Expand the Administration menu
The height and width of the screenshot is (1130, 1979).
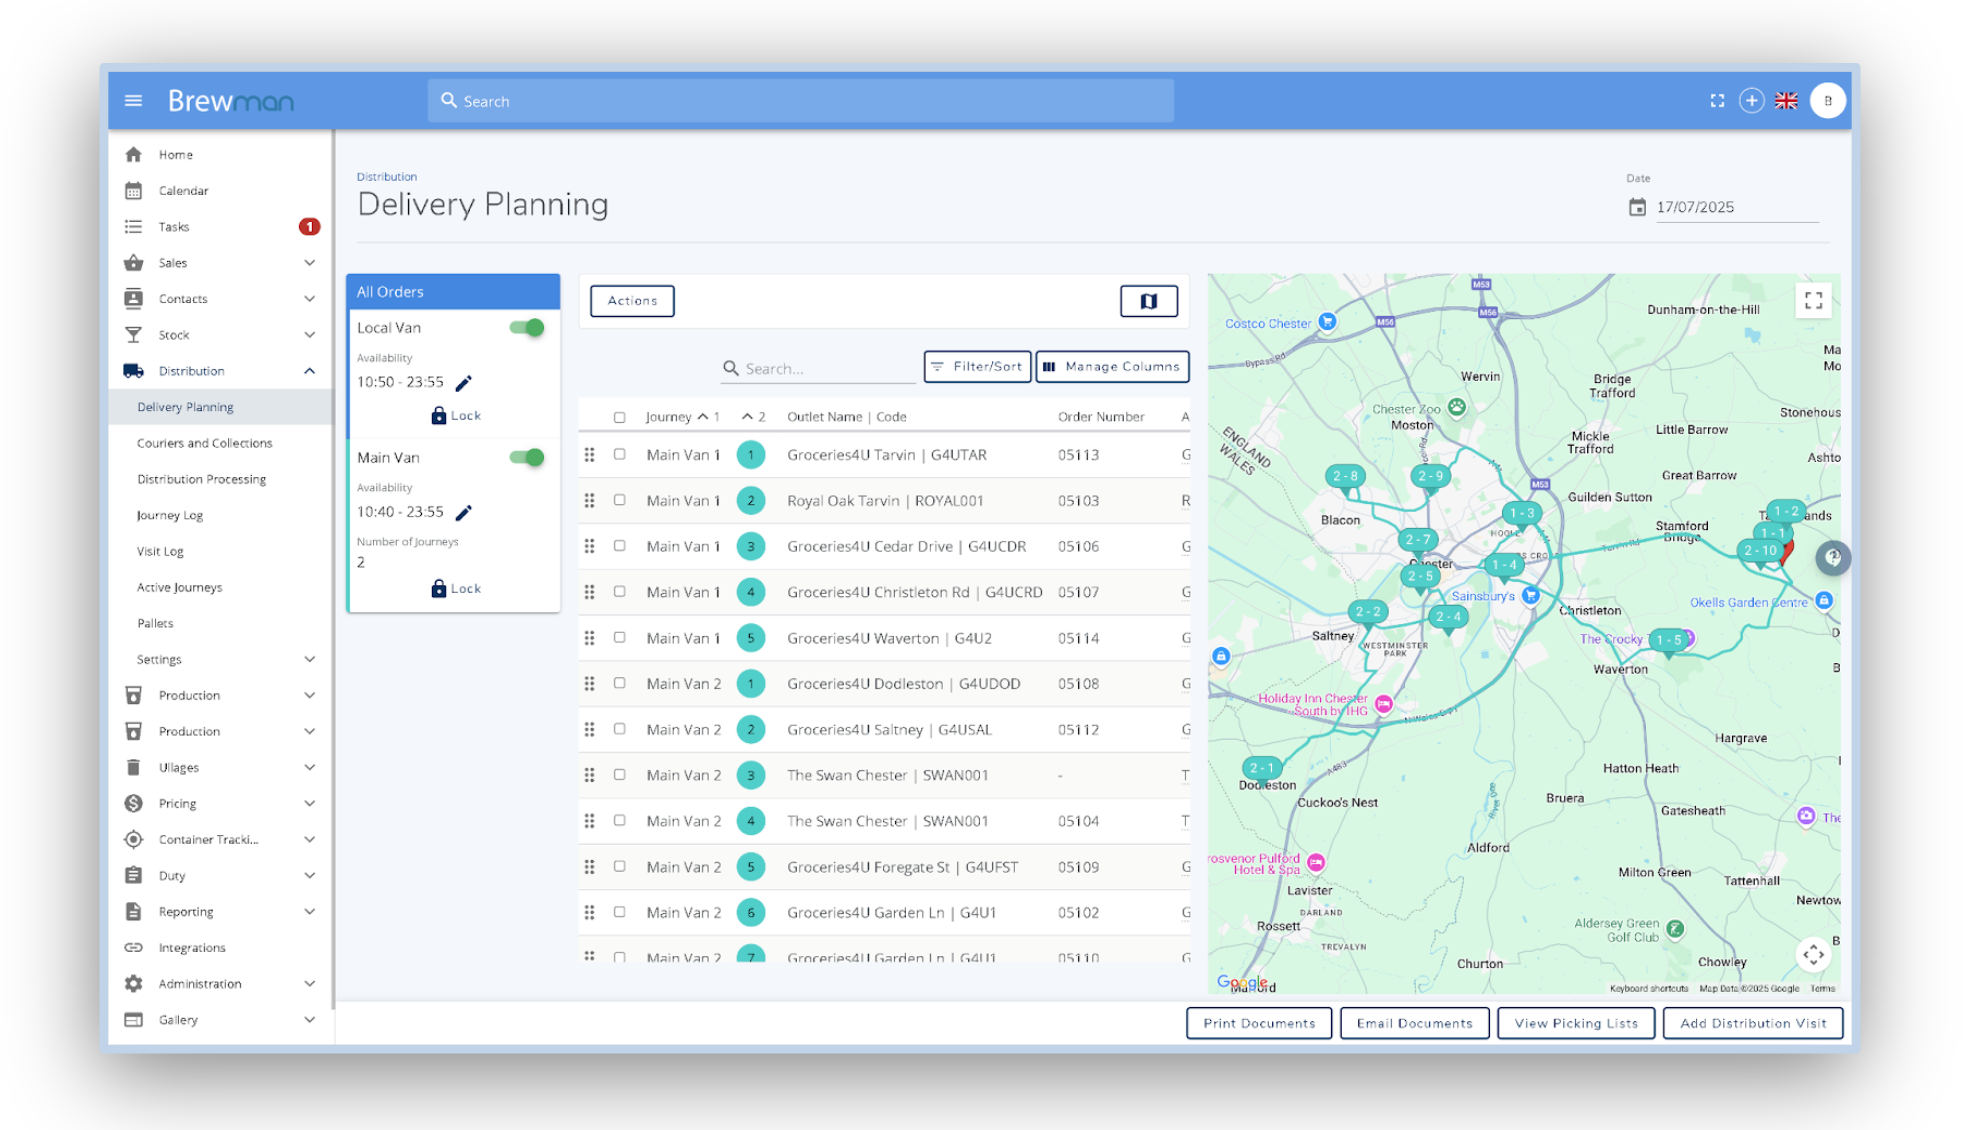click(x=220, y=984)
